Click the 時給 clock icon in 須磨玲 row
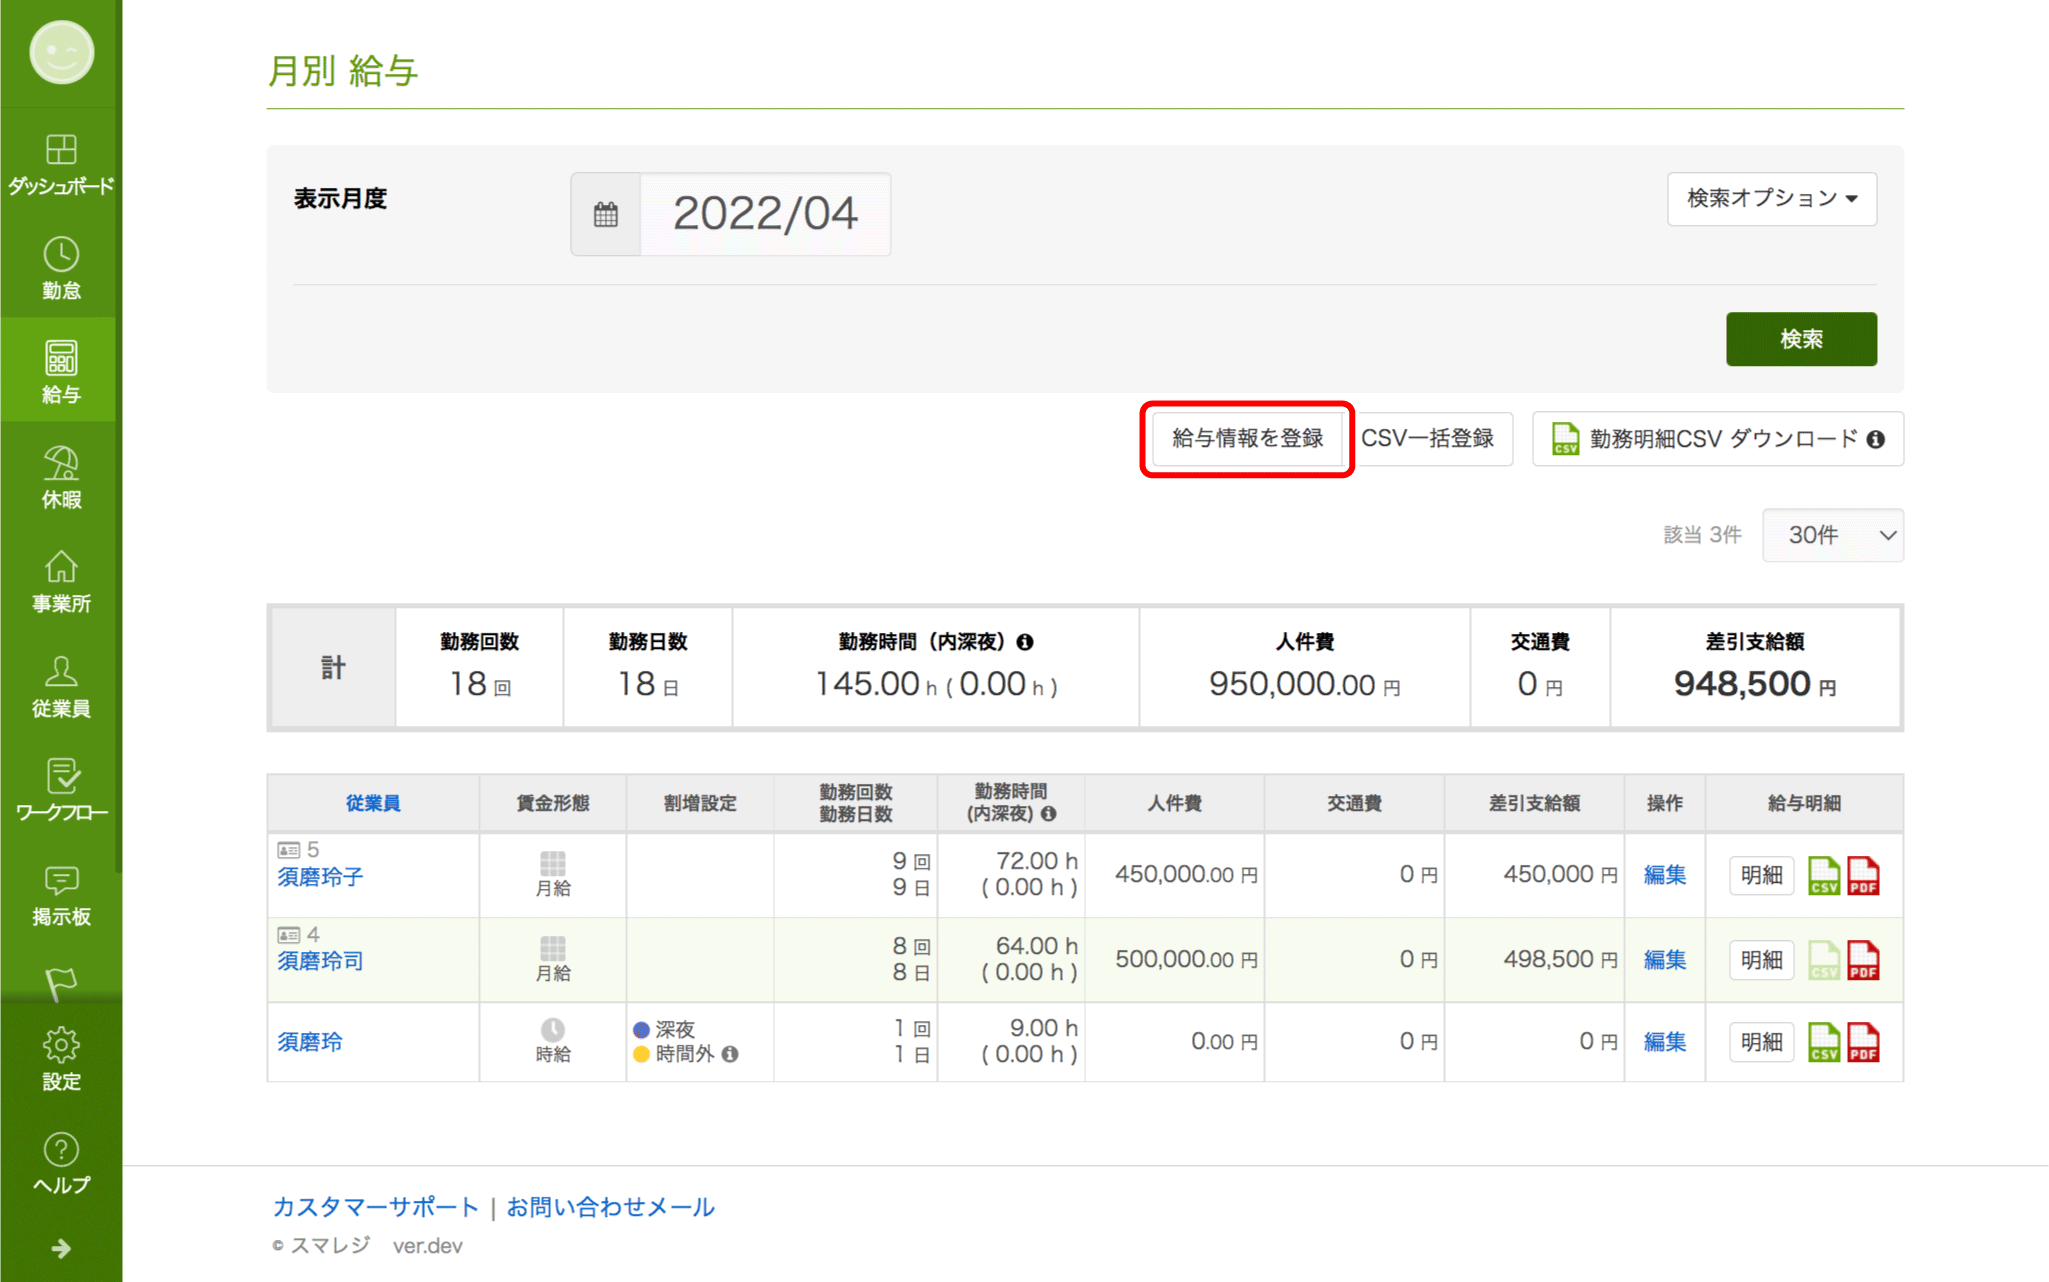The height and width of the screenshot is (1282, 2049). tap(553, 1029)
